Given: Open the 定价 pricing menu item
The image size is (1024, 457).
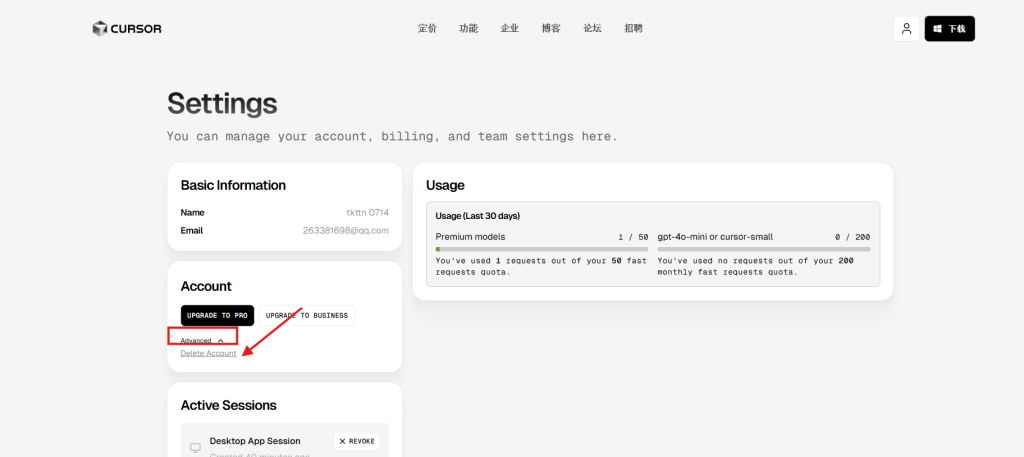Looking at the screenshot, I should pos(427,29).
